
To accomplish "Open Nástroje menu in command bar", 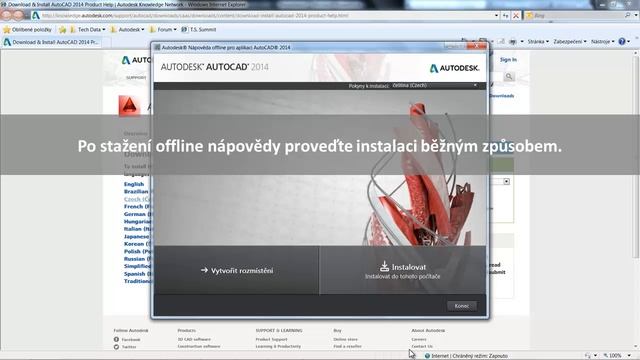I will (x=602, y=42).
